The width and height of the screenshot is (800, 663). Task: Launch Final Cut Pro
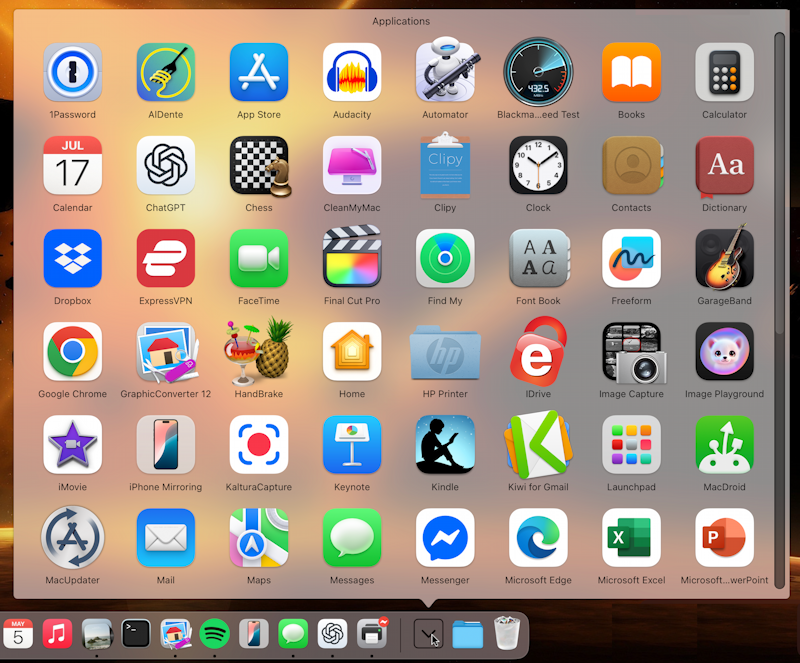pos(352,256)
